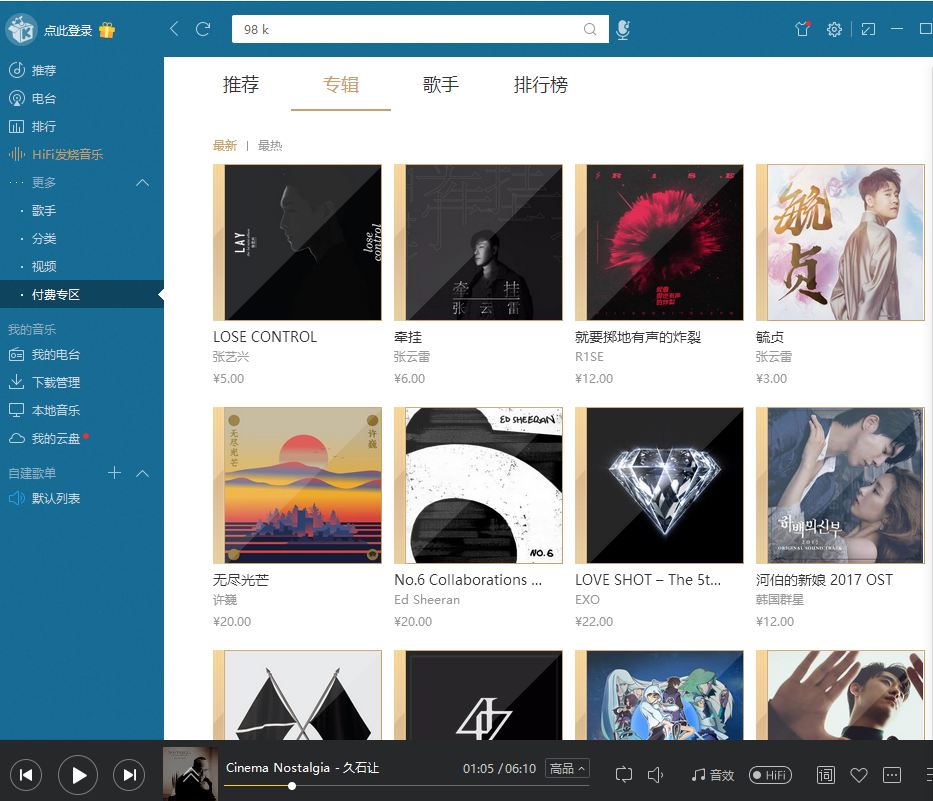Open 音效 sound effects
933x801 pixels.
[x=712, y=775]
